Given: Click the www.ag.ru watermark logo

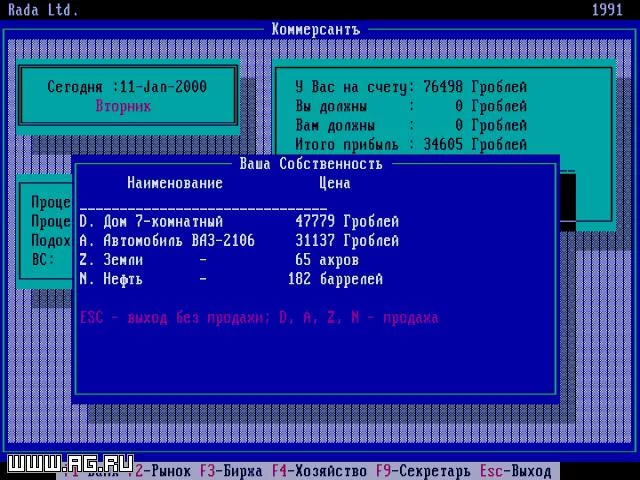Looking at the screenshot, I should pyautogui.click(x=71, y=464).
